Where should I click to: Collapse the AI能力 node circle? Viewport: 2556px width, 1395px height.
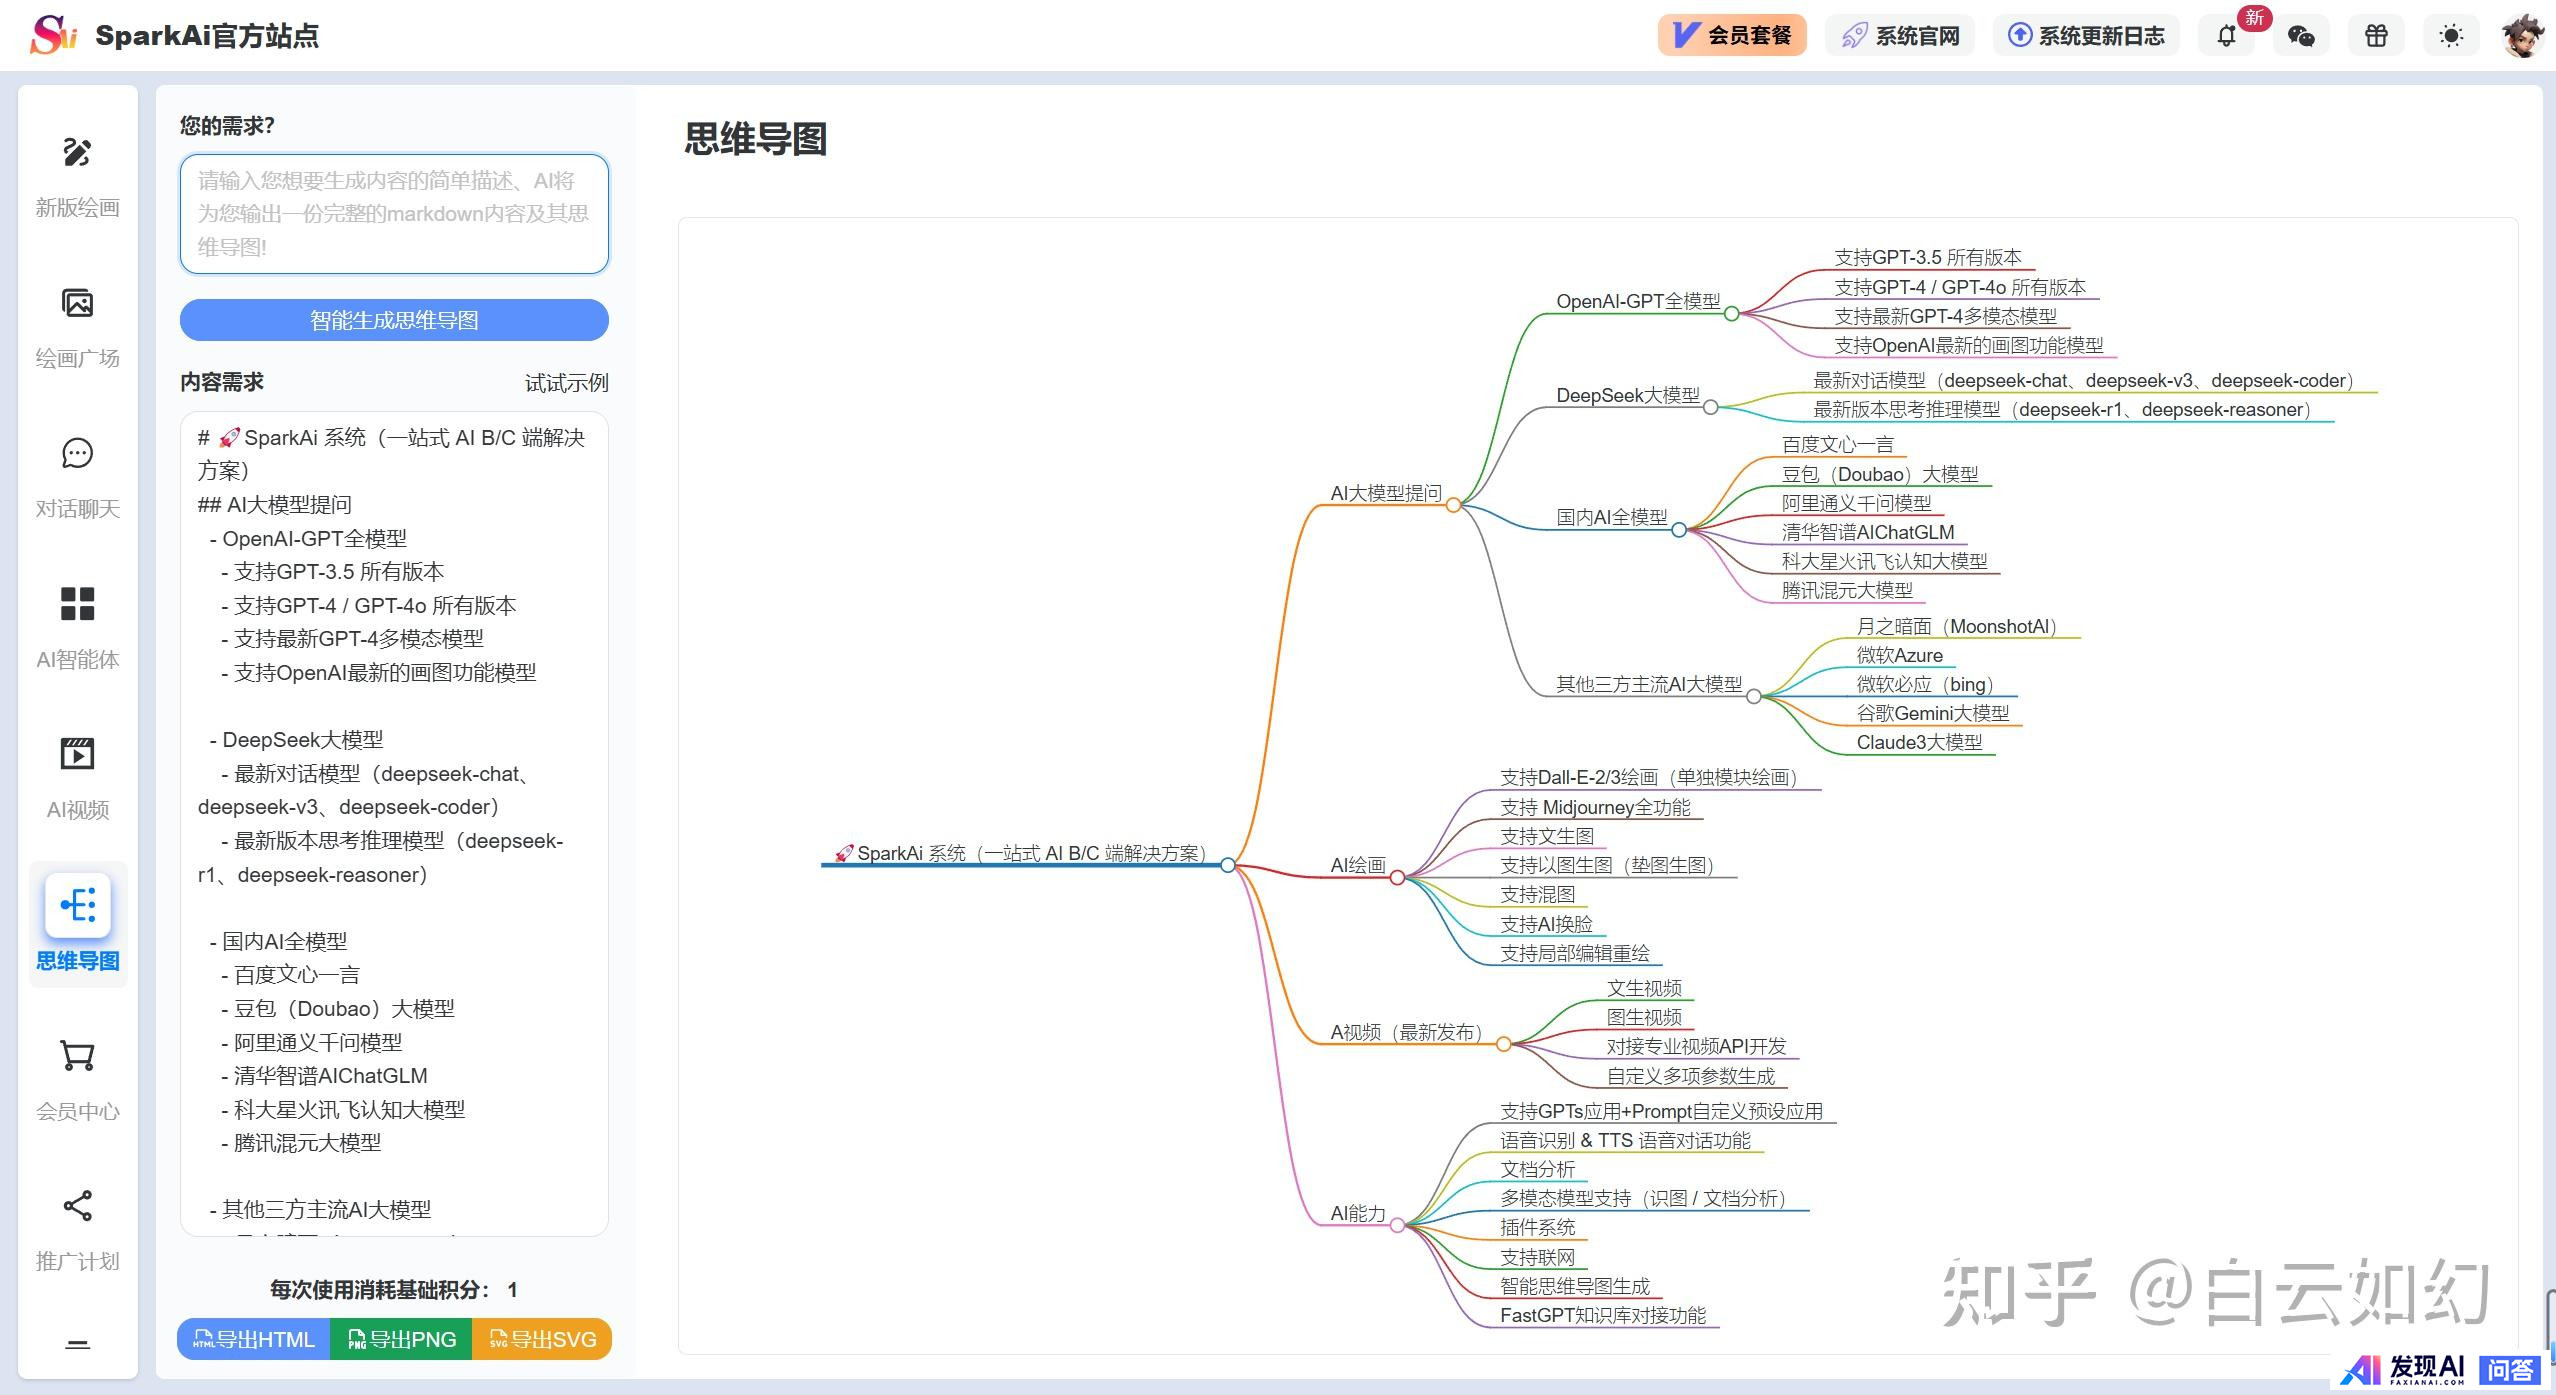pyautogui.click(x=1397, y=1225)
